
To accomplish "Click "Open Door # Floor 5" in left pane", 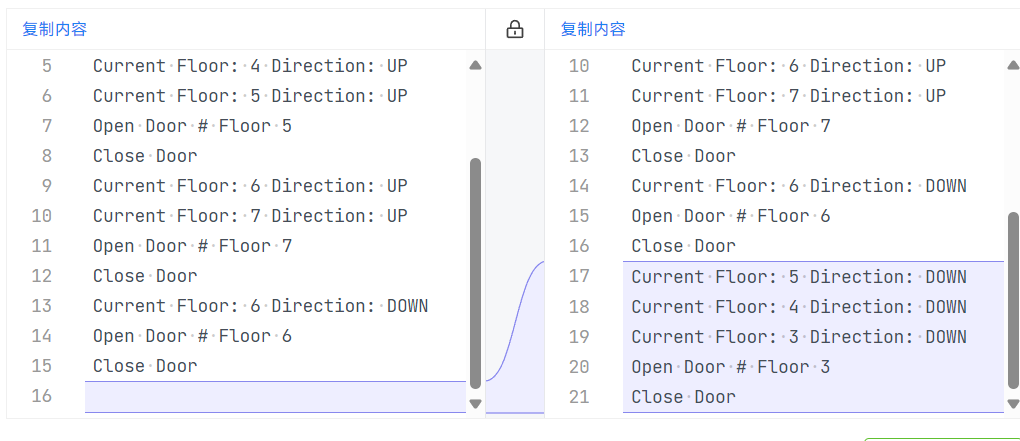I will click(192, 126).
